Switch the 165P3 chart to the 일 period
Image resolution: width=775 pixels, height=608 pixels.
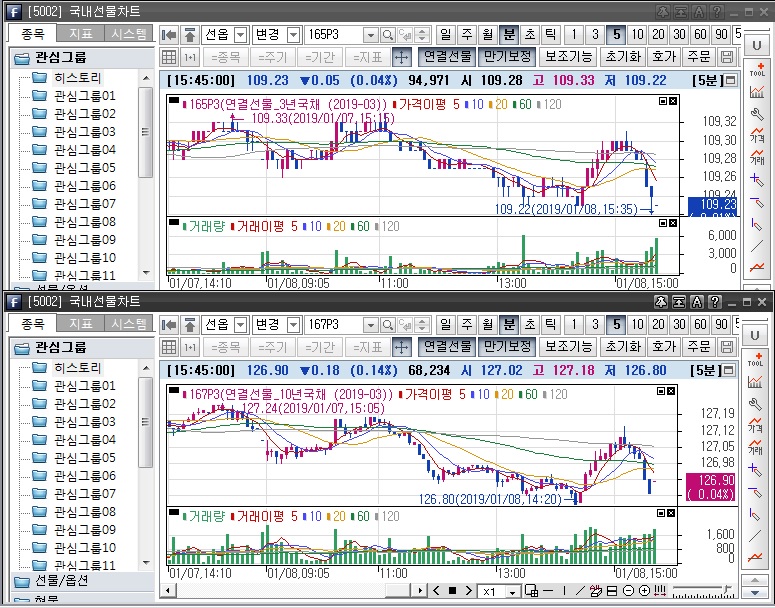click(445, 34)
